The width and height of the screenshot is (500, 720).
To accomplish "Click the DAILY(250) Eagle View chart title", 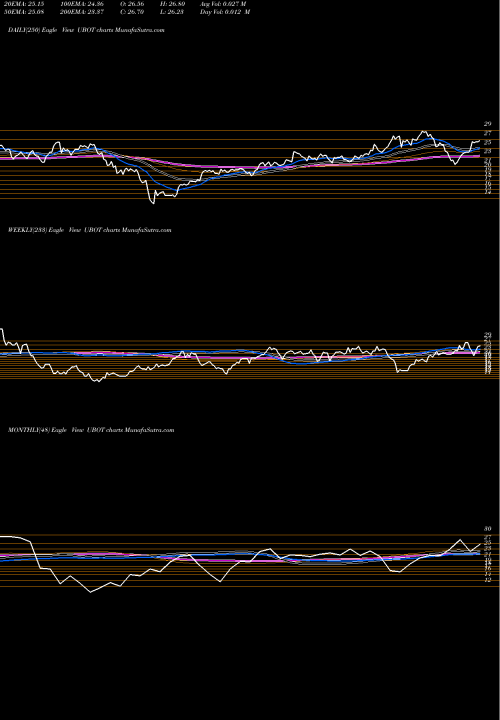I will 86,30.
